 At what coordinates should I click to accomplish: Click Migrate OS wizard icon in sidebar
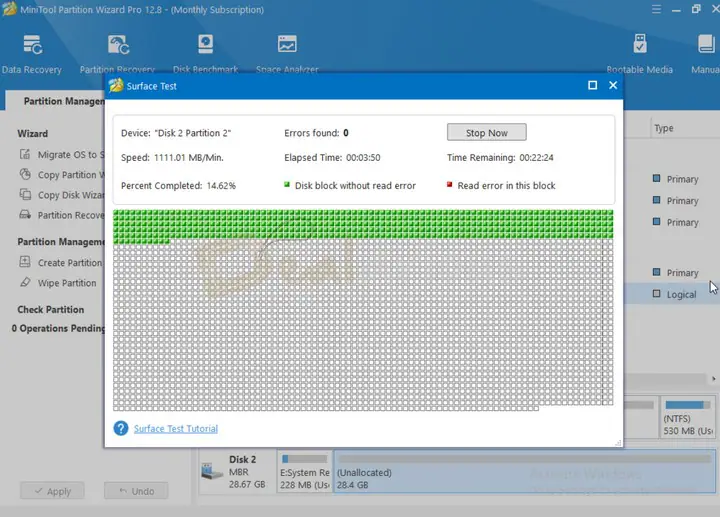click(25, 154)
